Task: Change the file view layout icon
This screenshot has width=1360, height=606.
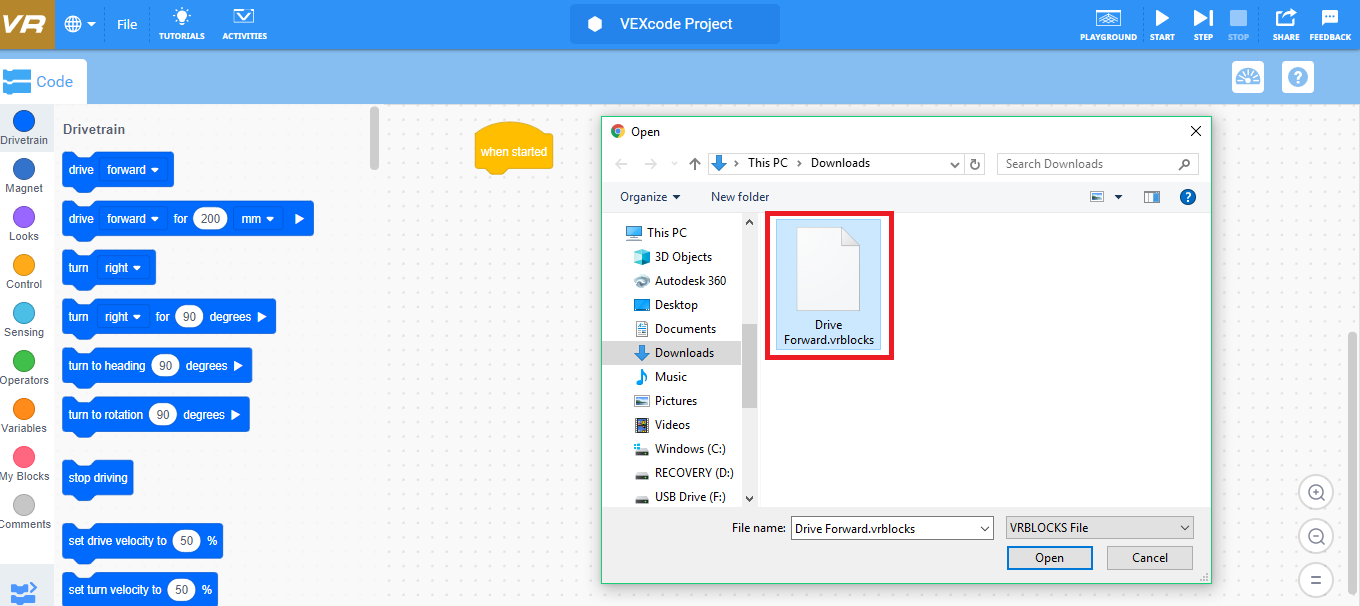Action: click(x=1096, y=197)
